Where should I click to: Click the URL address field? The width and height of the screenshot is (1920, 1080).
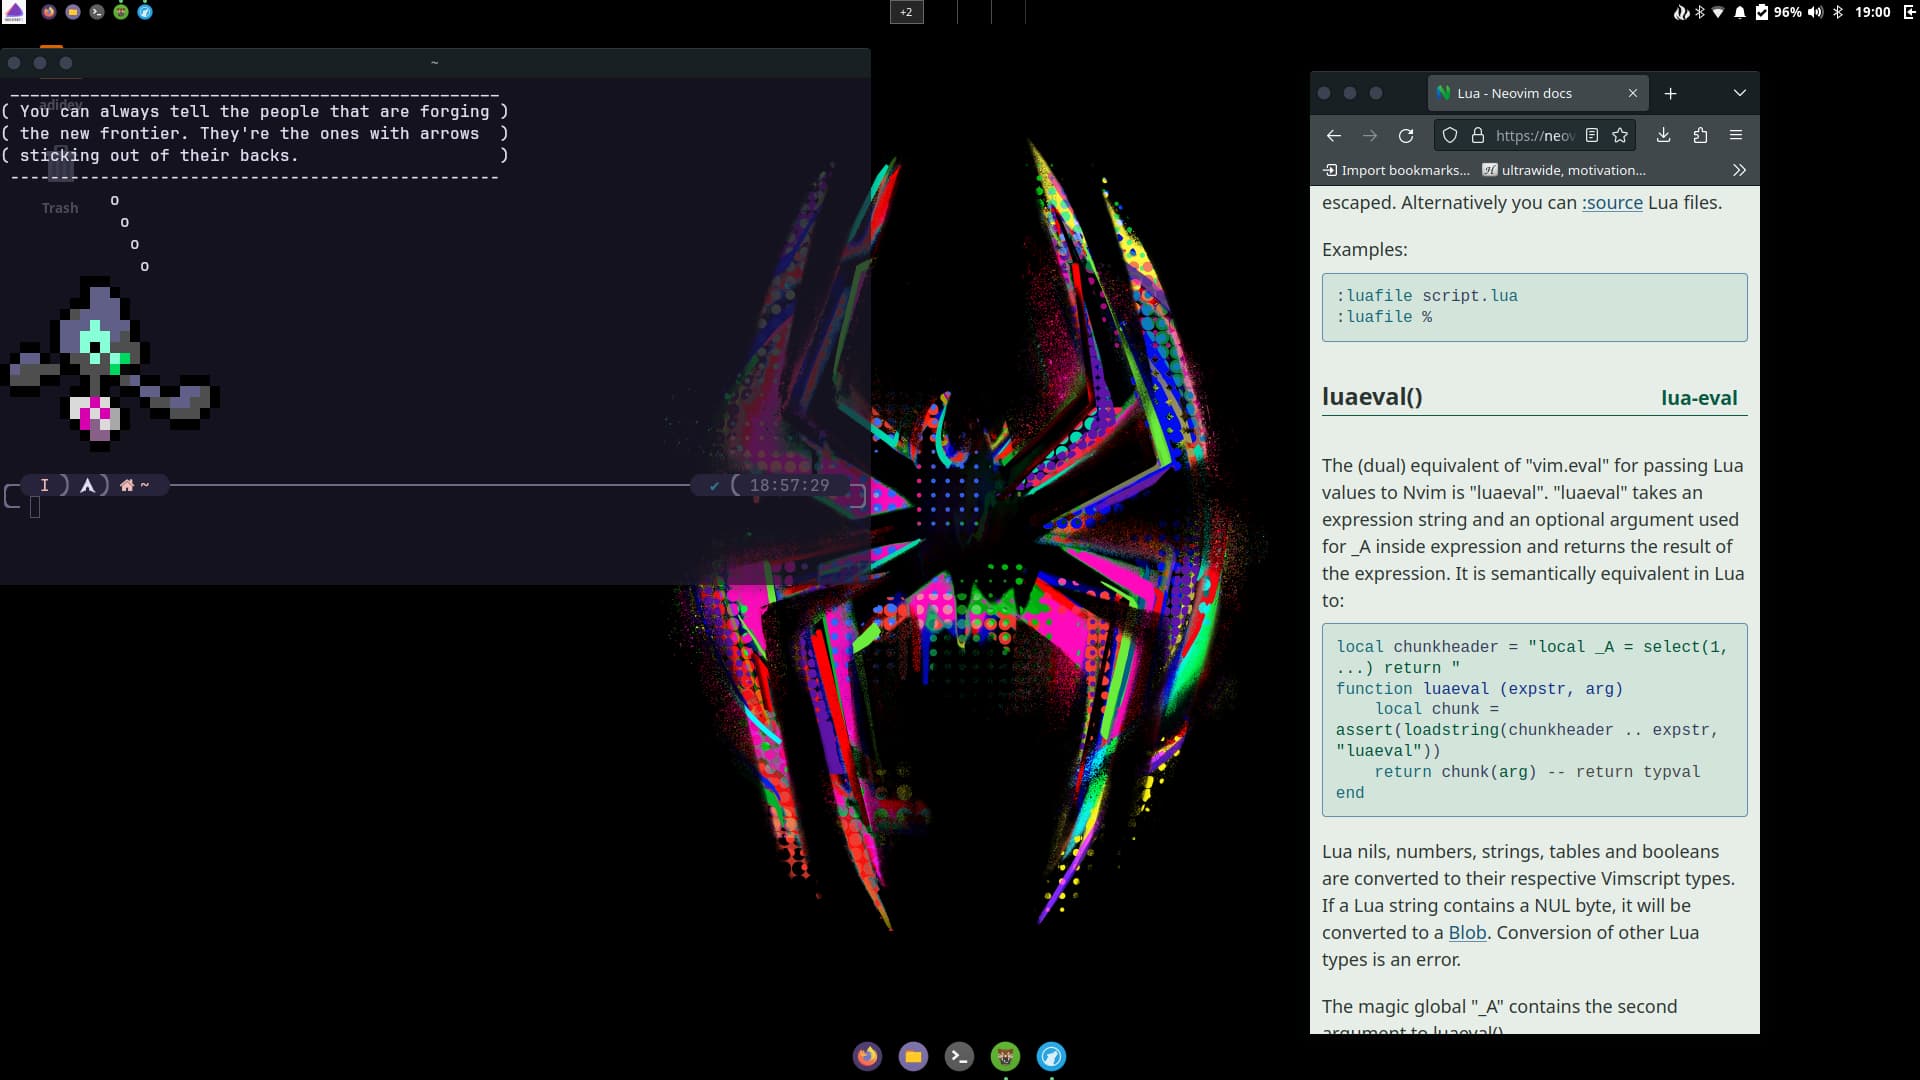(x=1534, y=135)
